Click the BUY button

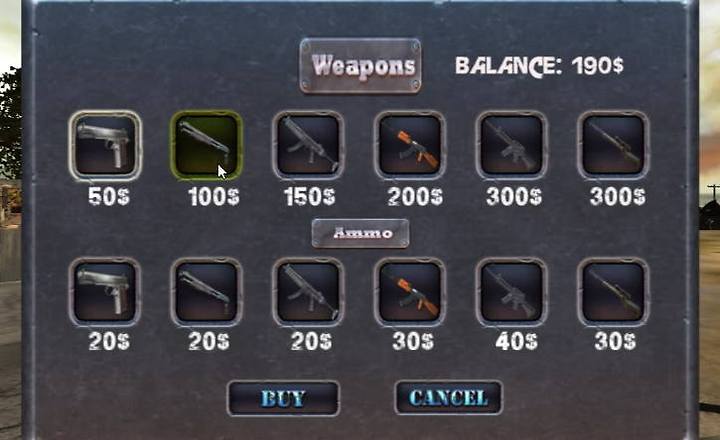(x=283, y=398)
